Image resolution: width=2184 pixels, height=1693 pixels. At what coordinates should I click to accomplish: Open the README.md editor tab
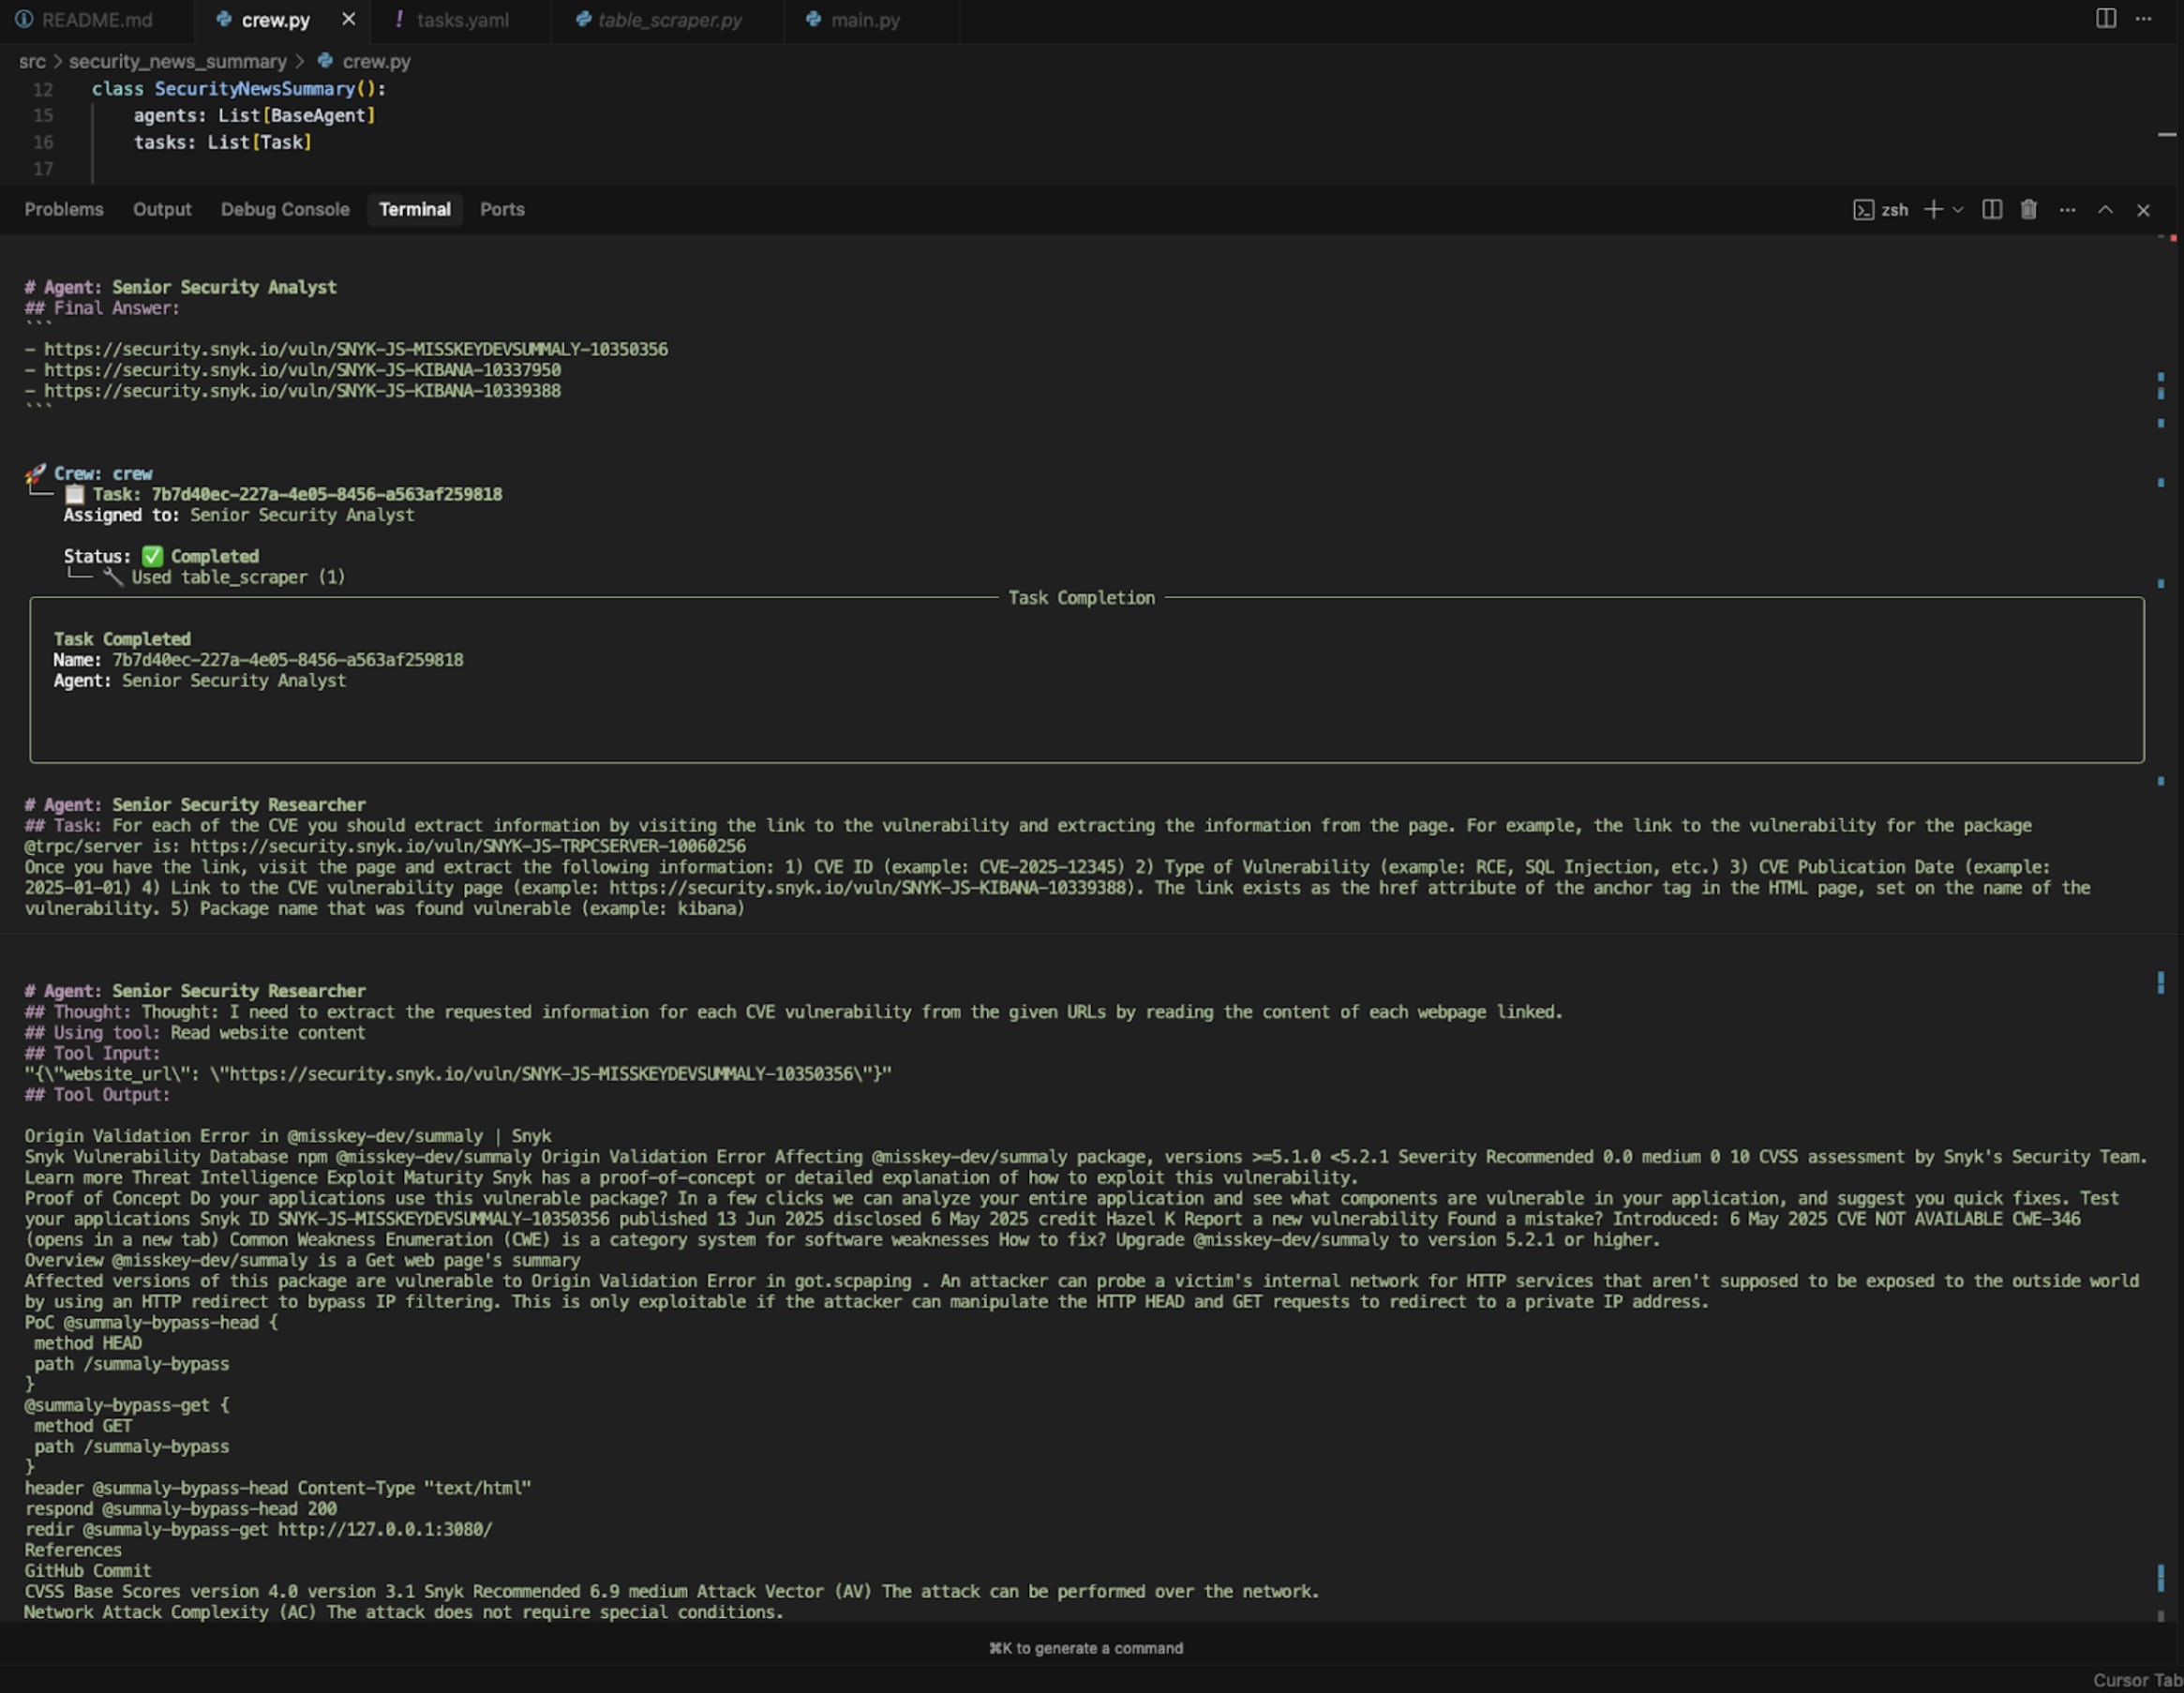coord(85,20)
